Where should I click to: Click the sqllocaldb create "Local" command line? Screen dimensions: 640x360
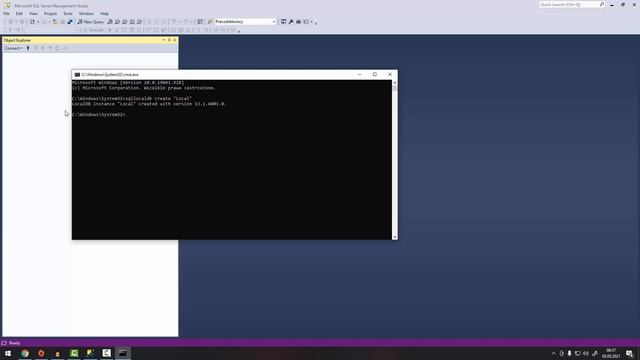[132, 98]
